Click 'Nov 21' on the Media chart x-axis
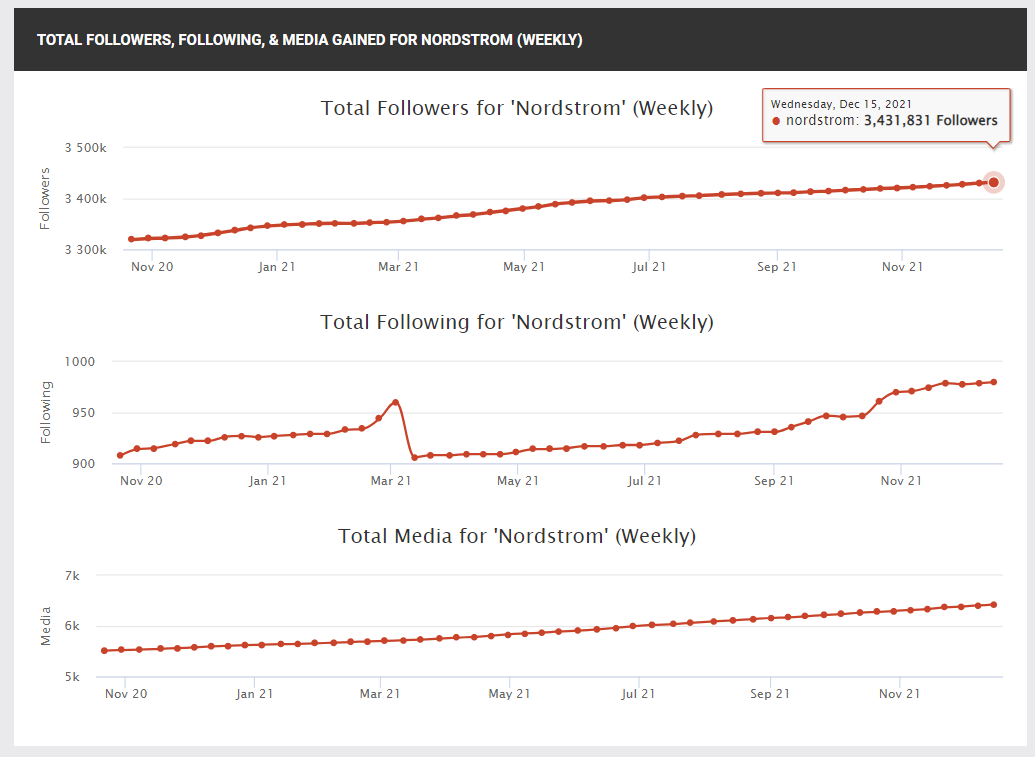 [x=899, y=694]
